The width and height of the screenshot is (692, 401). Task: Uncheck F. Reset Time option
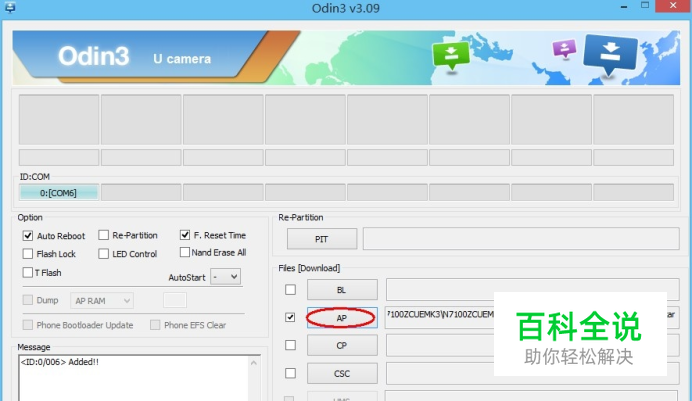coord(185,235)
